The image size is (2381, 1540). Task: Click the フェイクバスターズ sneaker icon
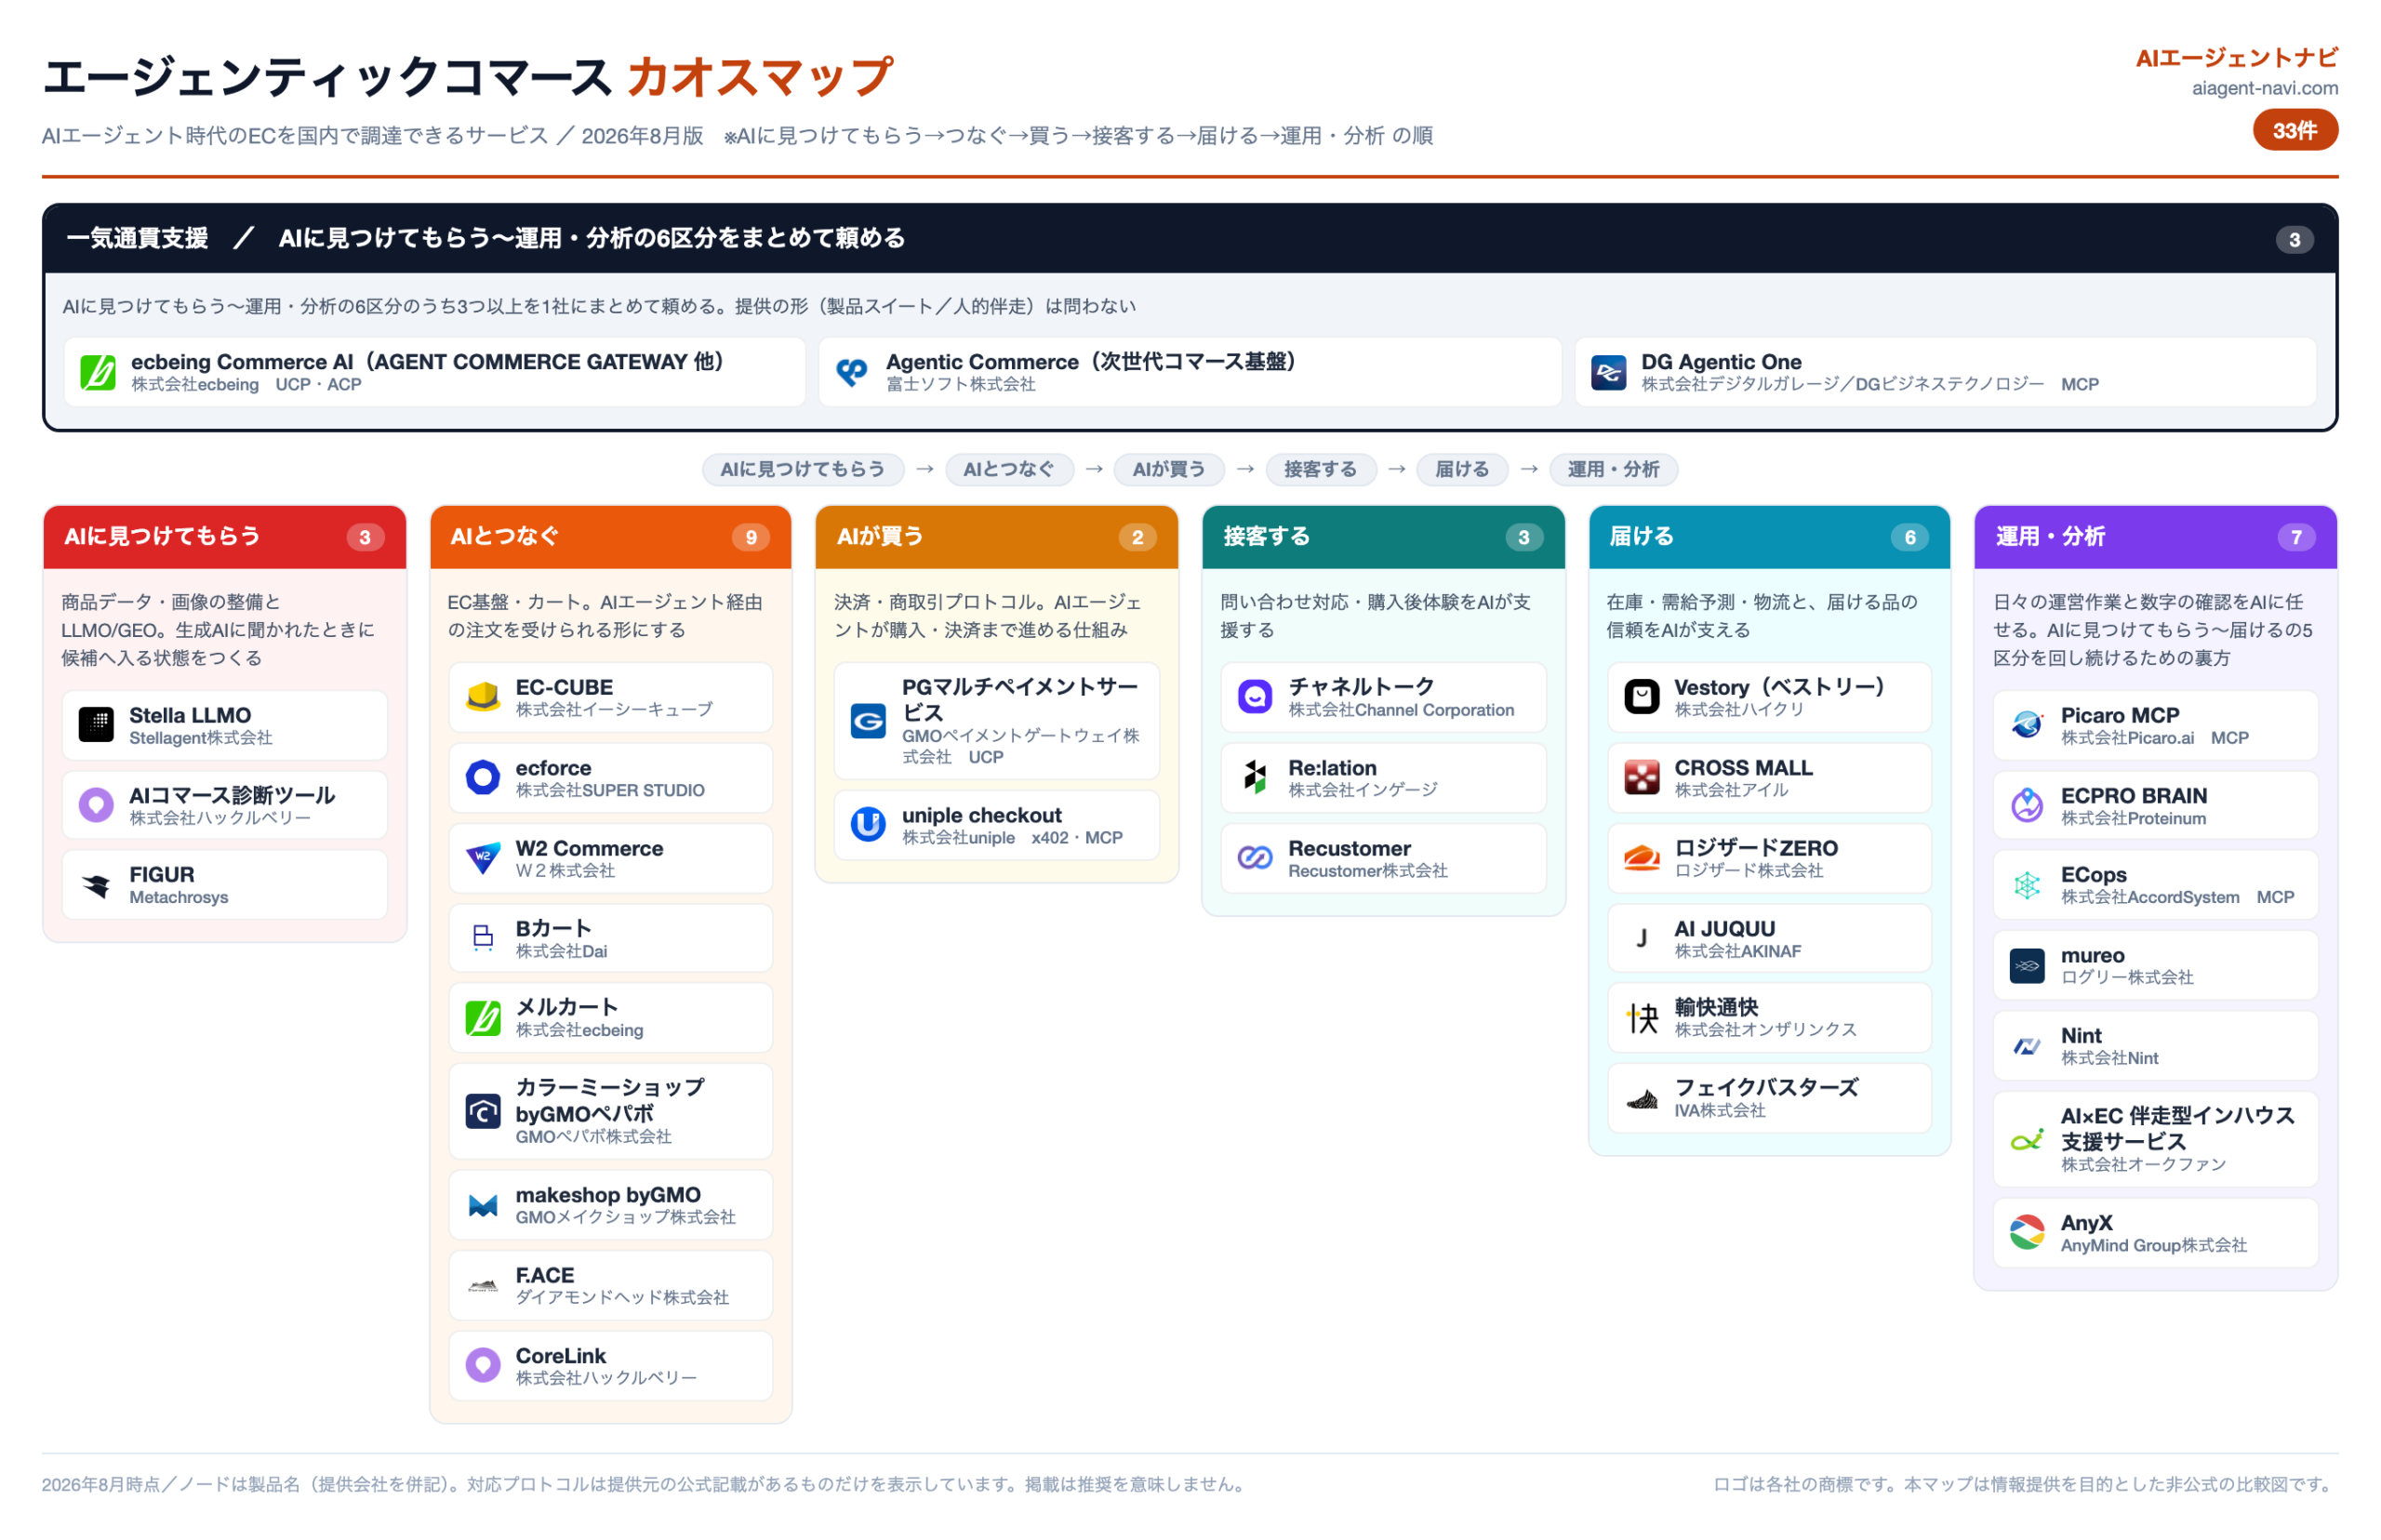coord(1642,1099)
